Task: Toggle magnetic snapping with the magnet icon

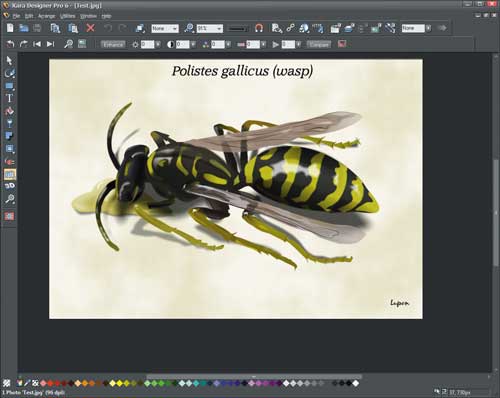Action: (259, 28)
